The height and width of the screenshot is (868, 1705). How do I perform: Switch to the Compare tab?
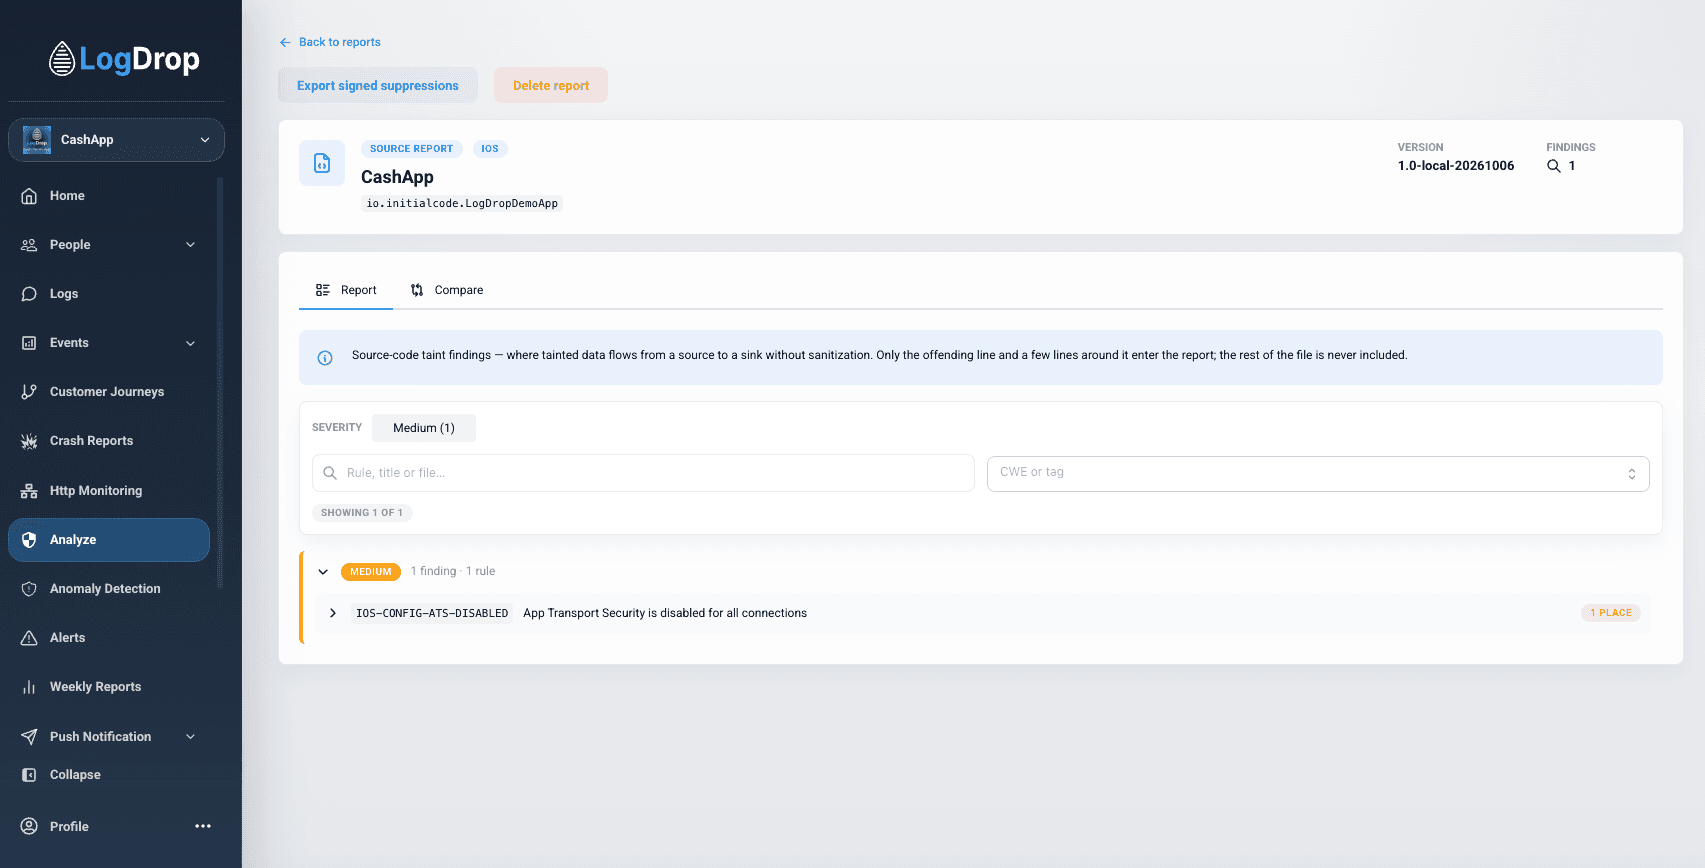447,290
